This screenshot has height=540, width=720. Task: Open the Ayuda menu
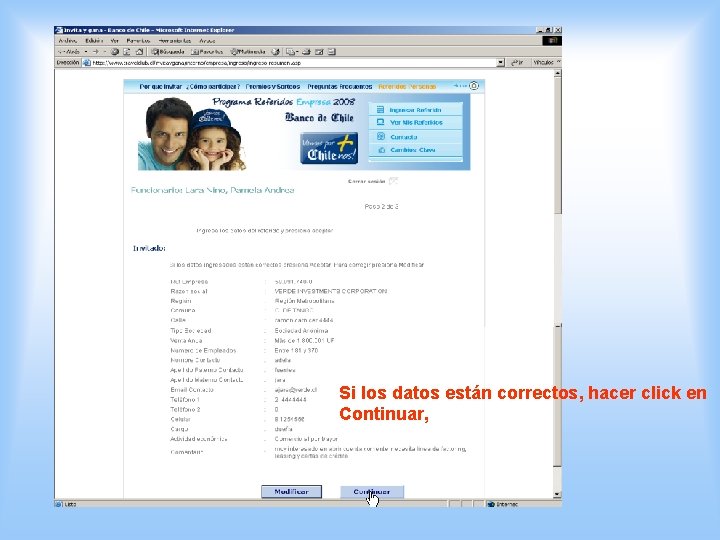coord(207,41)
